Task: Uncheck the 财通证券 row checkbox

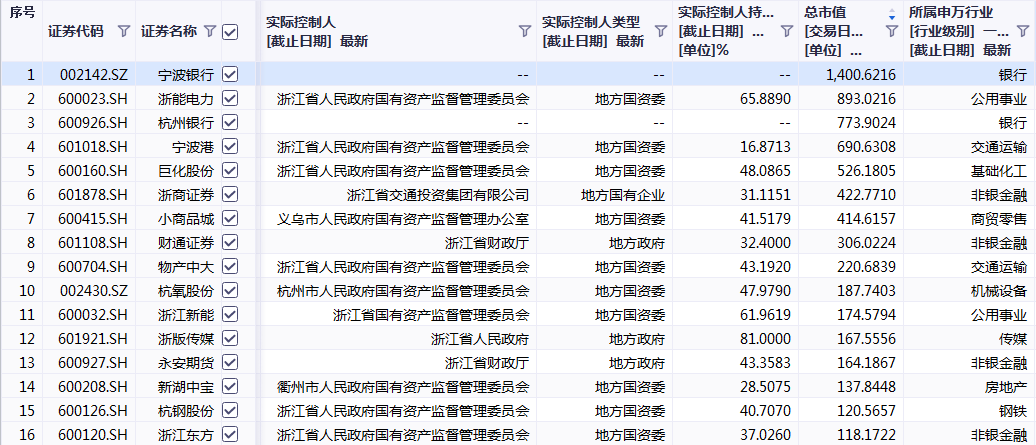Action: click(x=230, y=242)
